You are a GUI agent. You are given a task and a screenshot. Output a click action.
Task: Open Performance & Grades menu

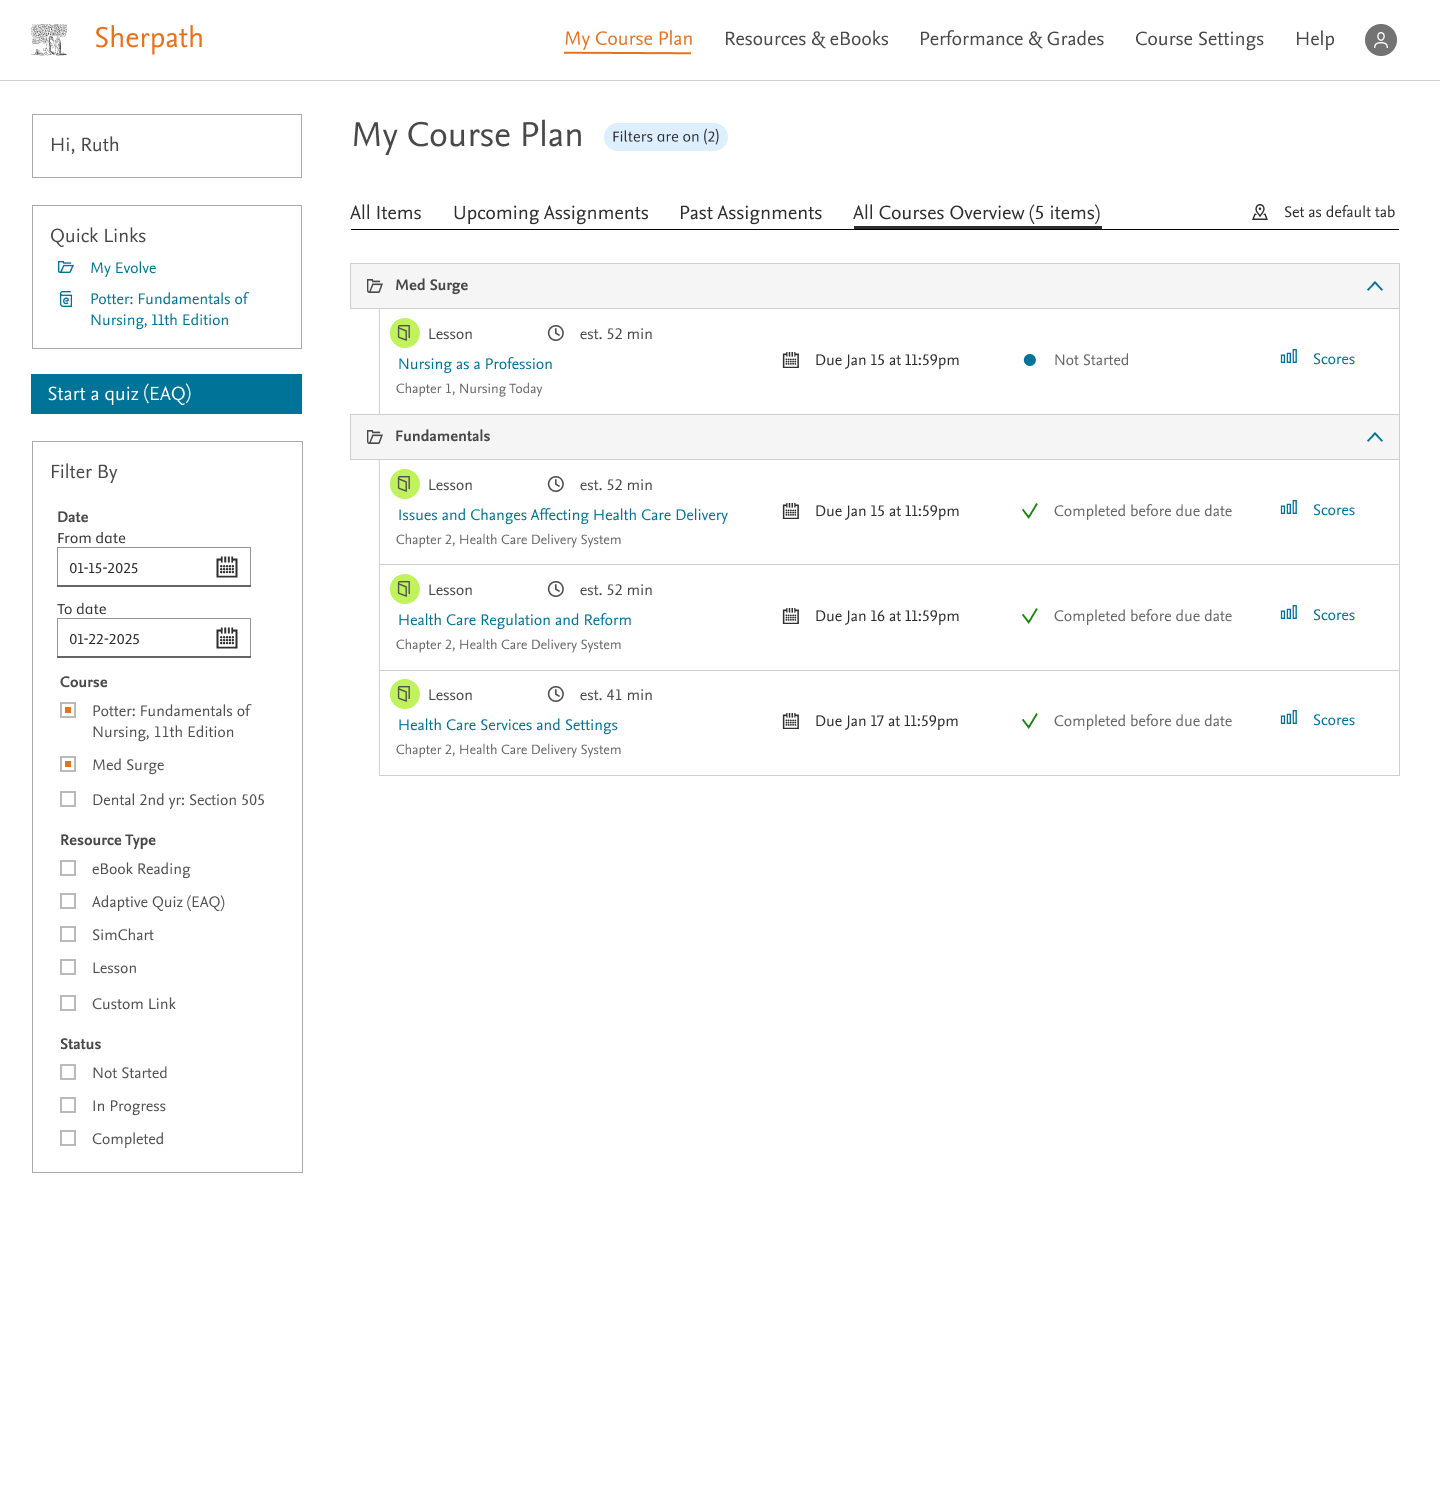[x=1011, y=39]
